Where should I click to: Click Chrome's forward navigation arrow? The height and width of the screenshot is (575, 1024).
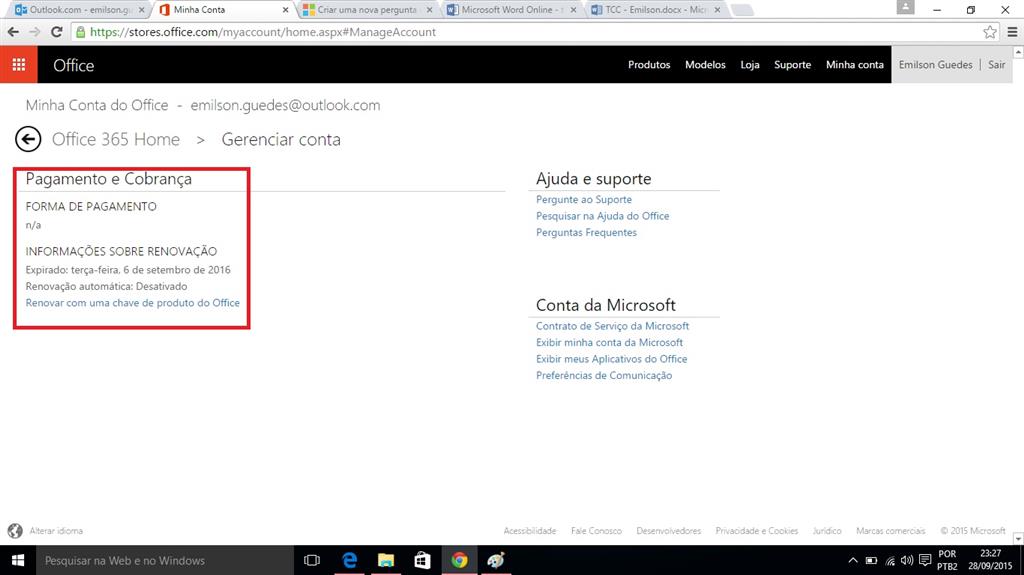(35, 31)
